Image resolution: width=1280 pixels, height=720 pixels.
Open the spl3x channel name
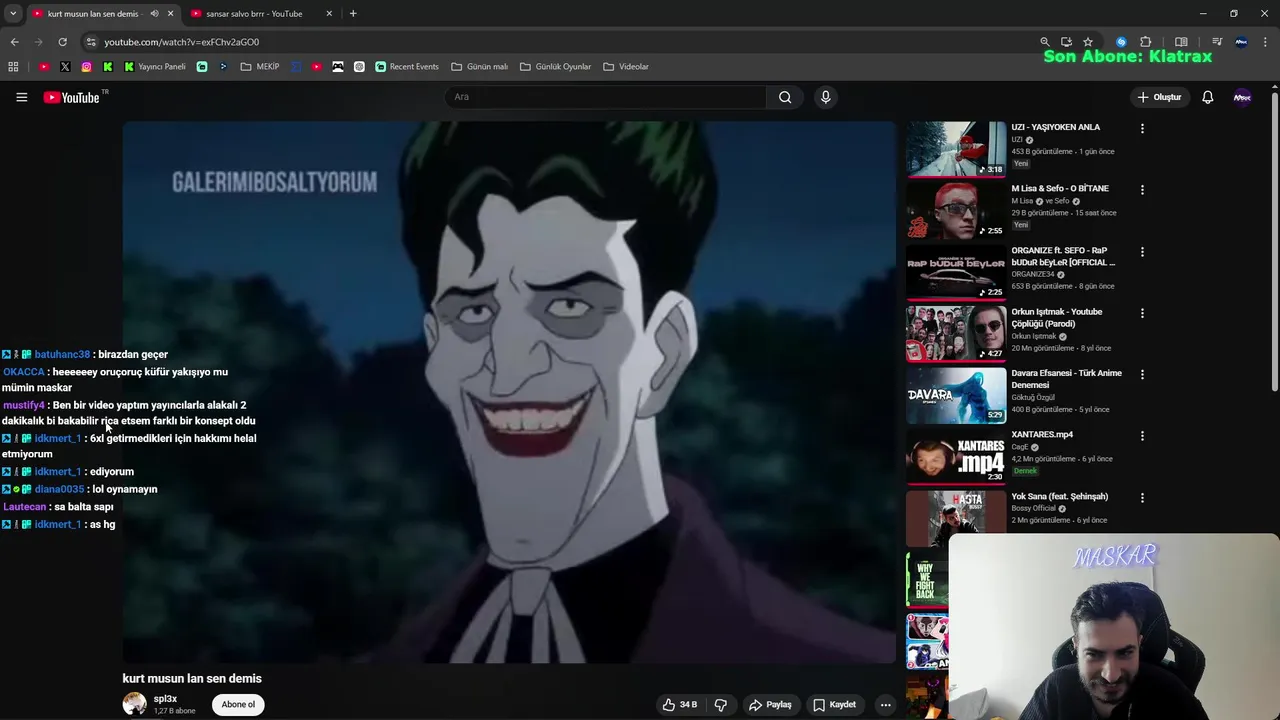[165, 699]
